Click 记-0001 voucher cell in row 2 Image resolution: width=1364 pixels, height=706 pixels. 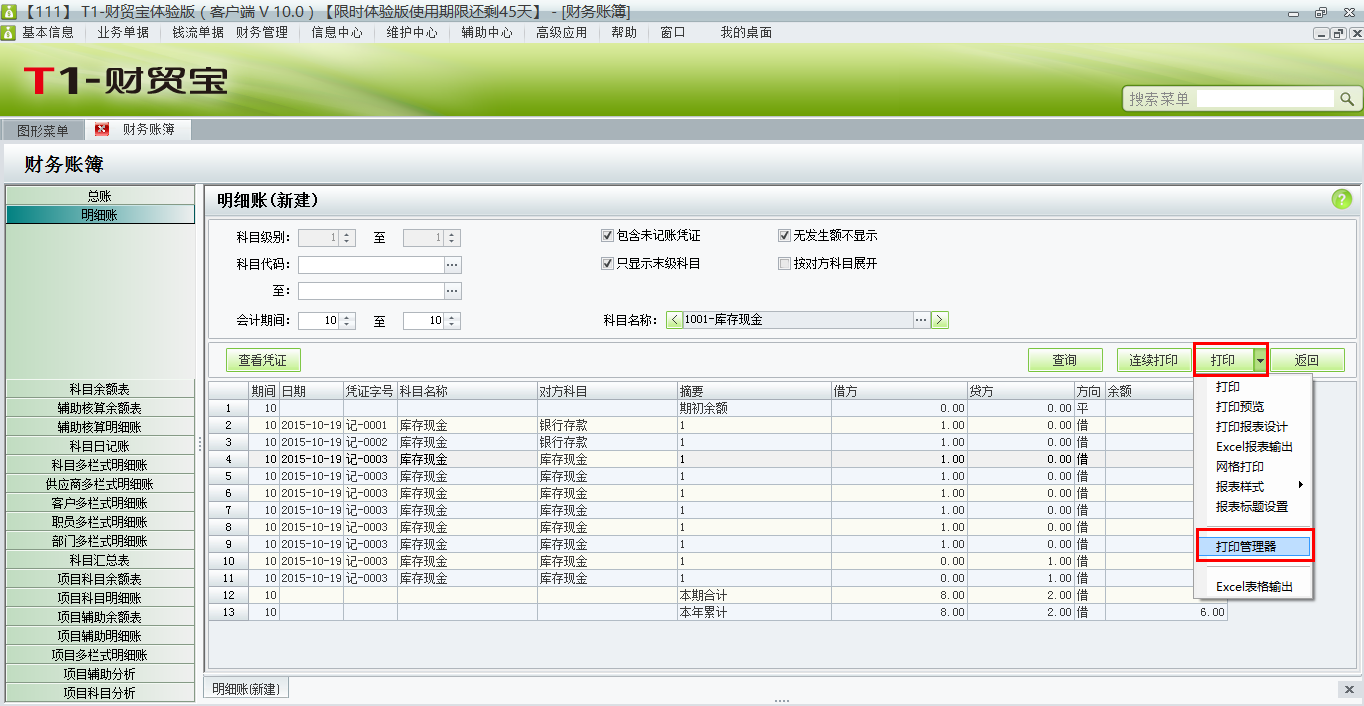(370, 425)
